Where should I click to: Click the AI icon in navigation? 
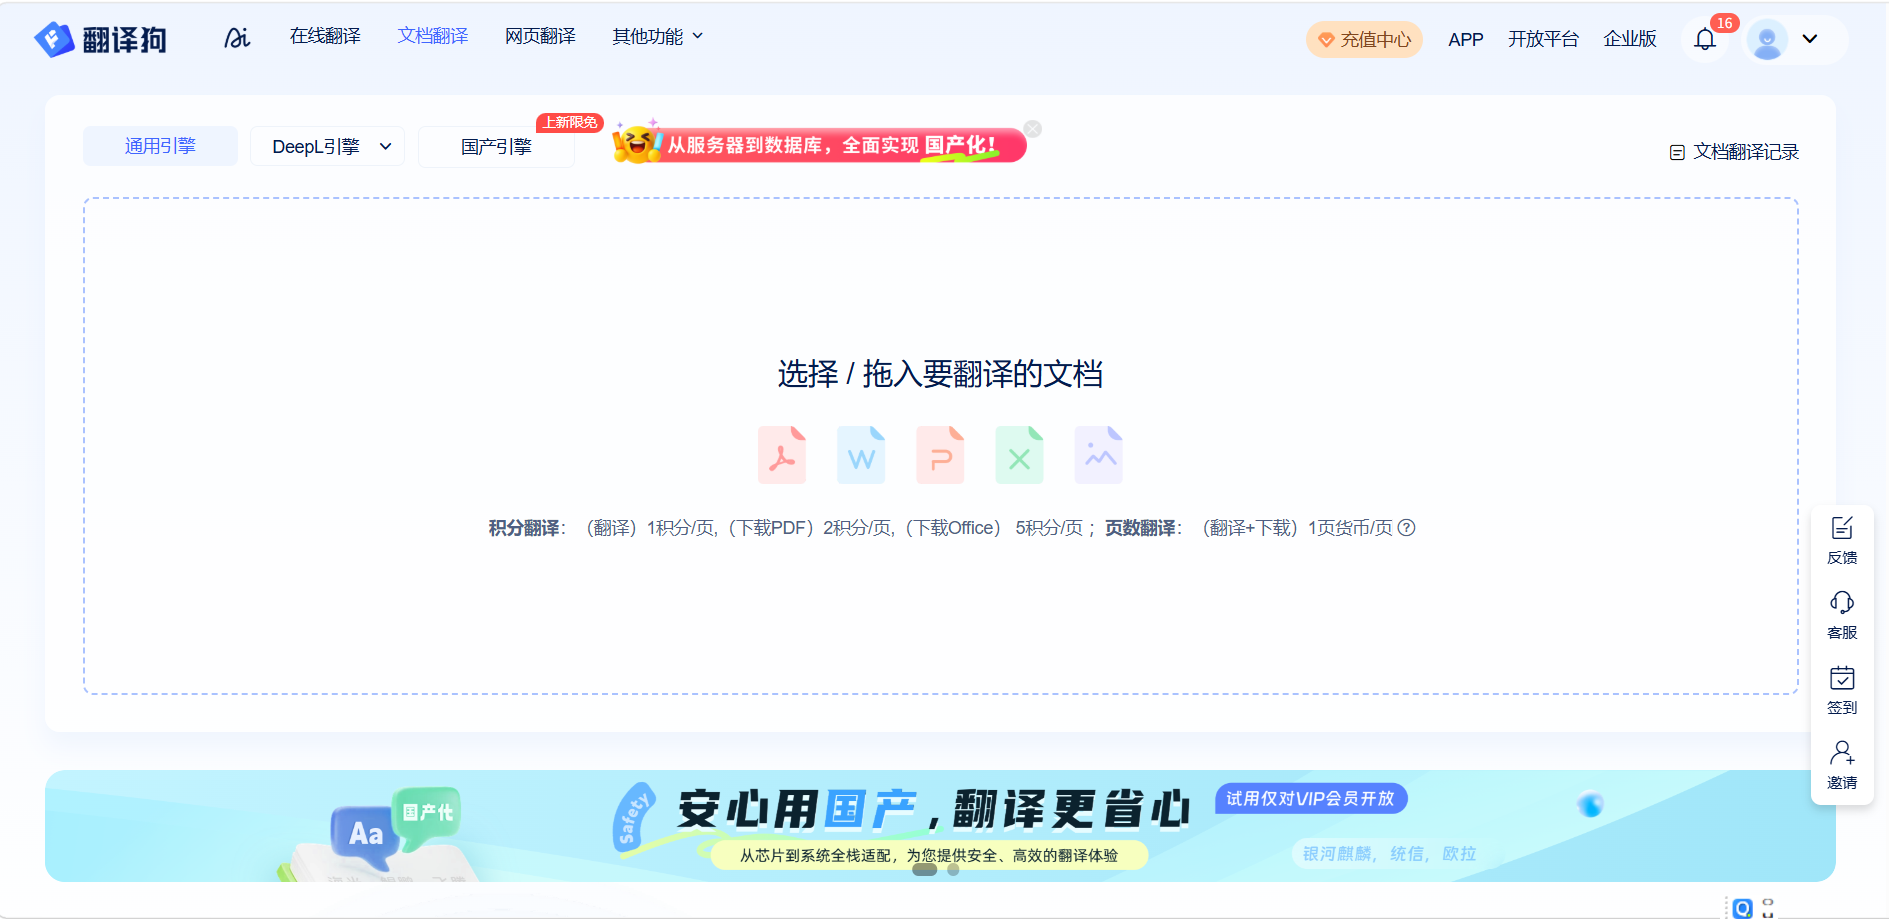pos(237,38)
